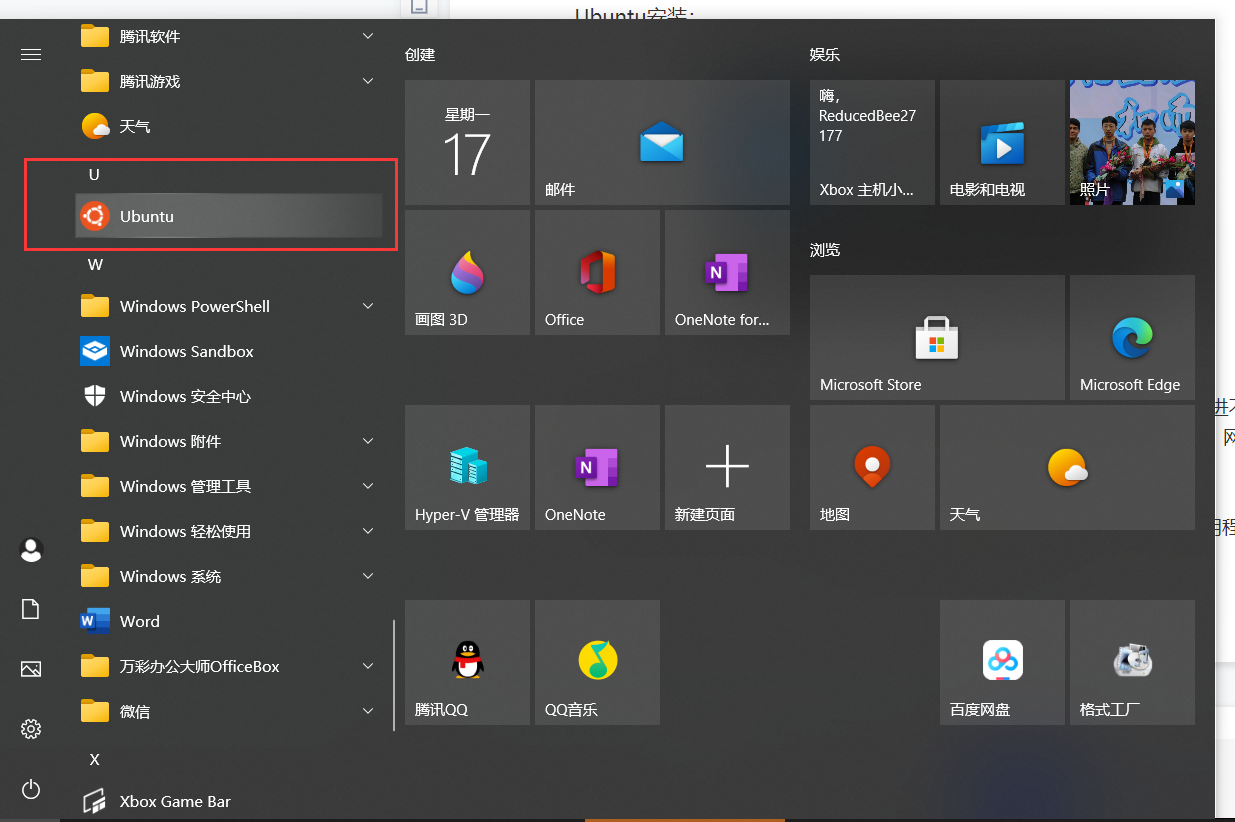Open the Microsoft Store tile
Viewport: 1235px width, 822px height.
937,337
